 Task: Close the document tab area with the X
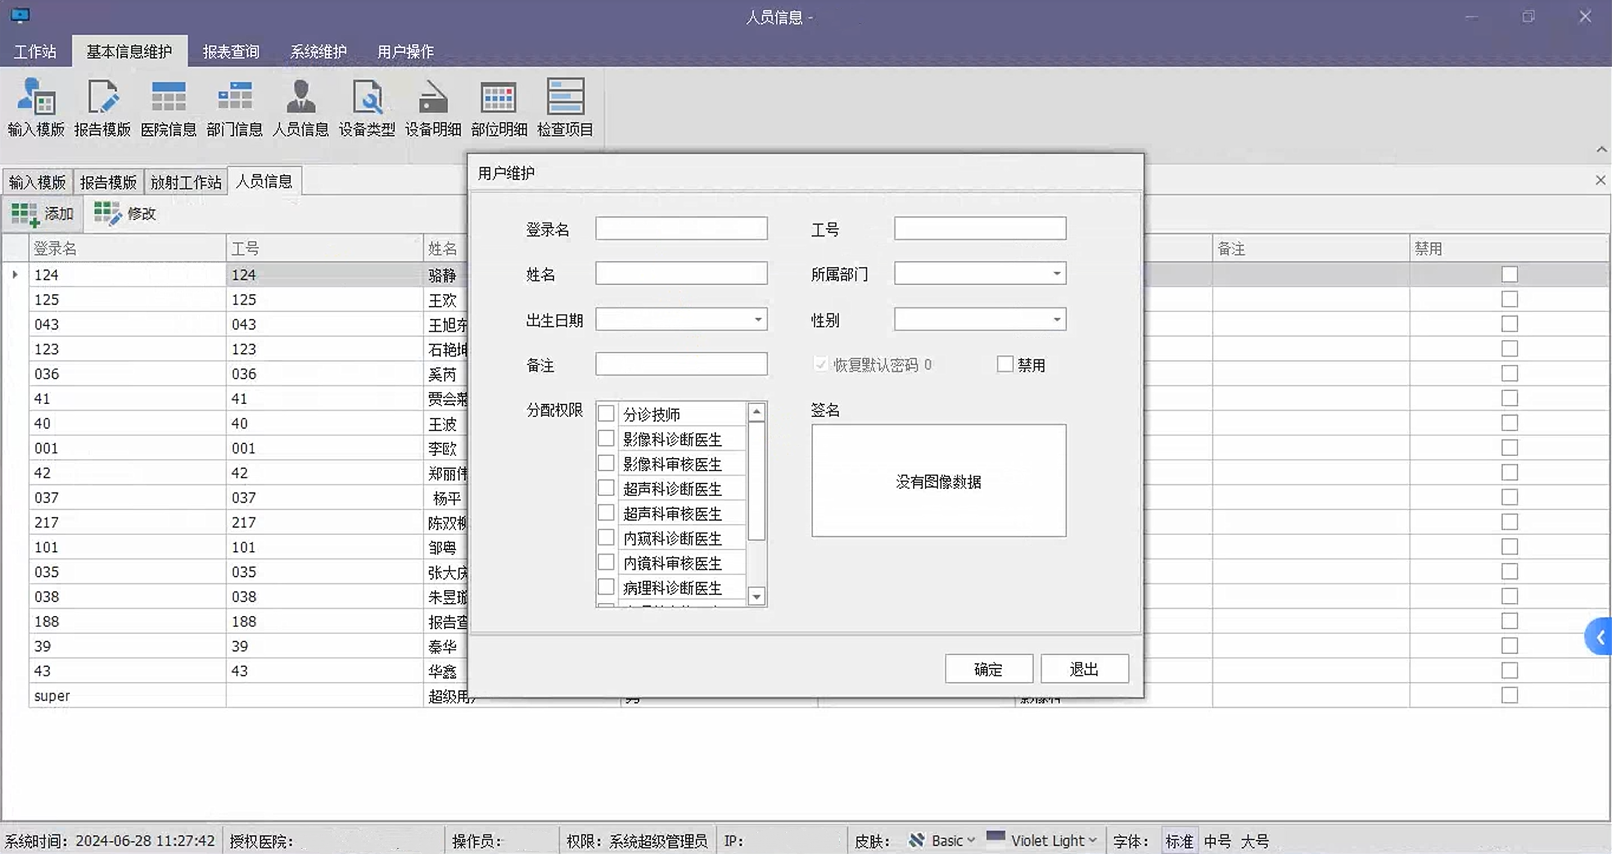click(x=1600, y=180)
